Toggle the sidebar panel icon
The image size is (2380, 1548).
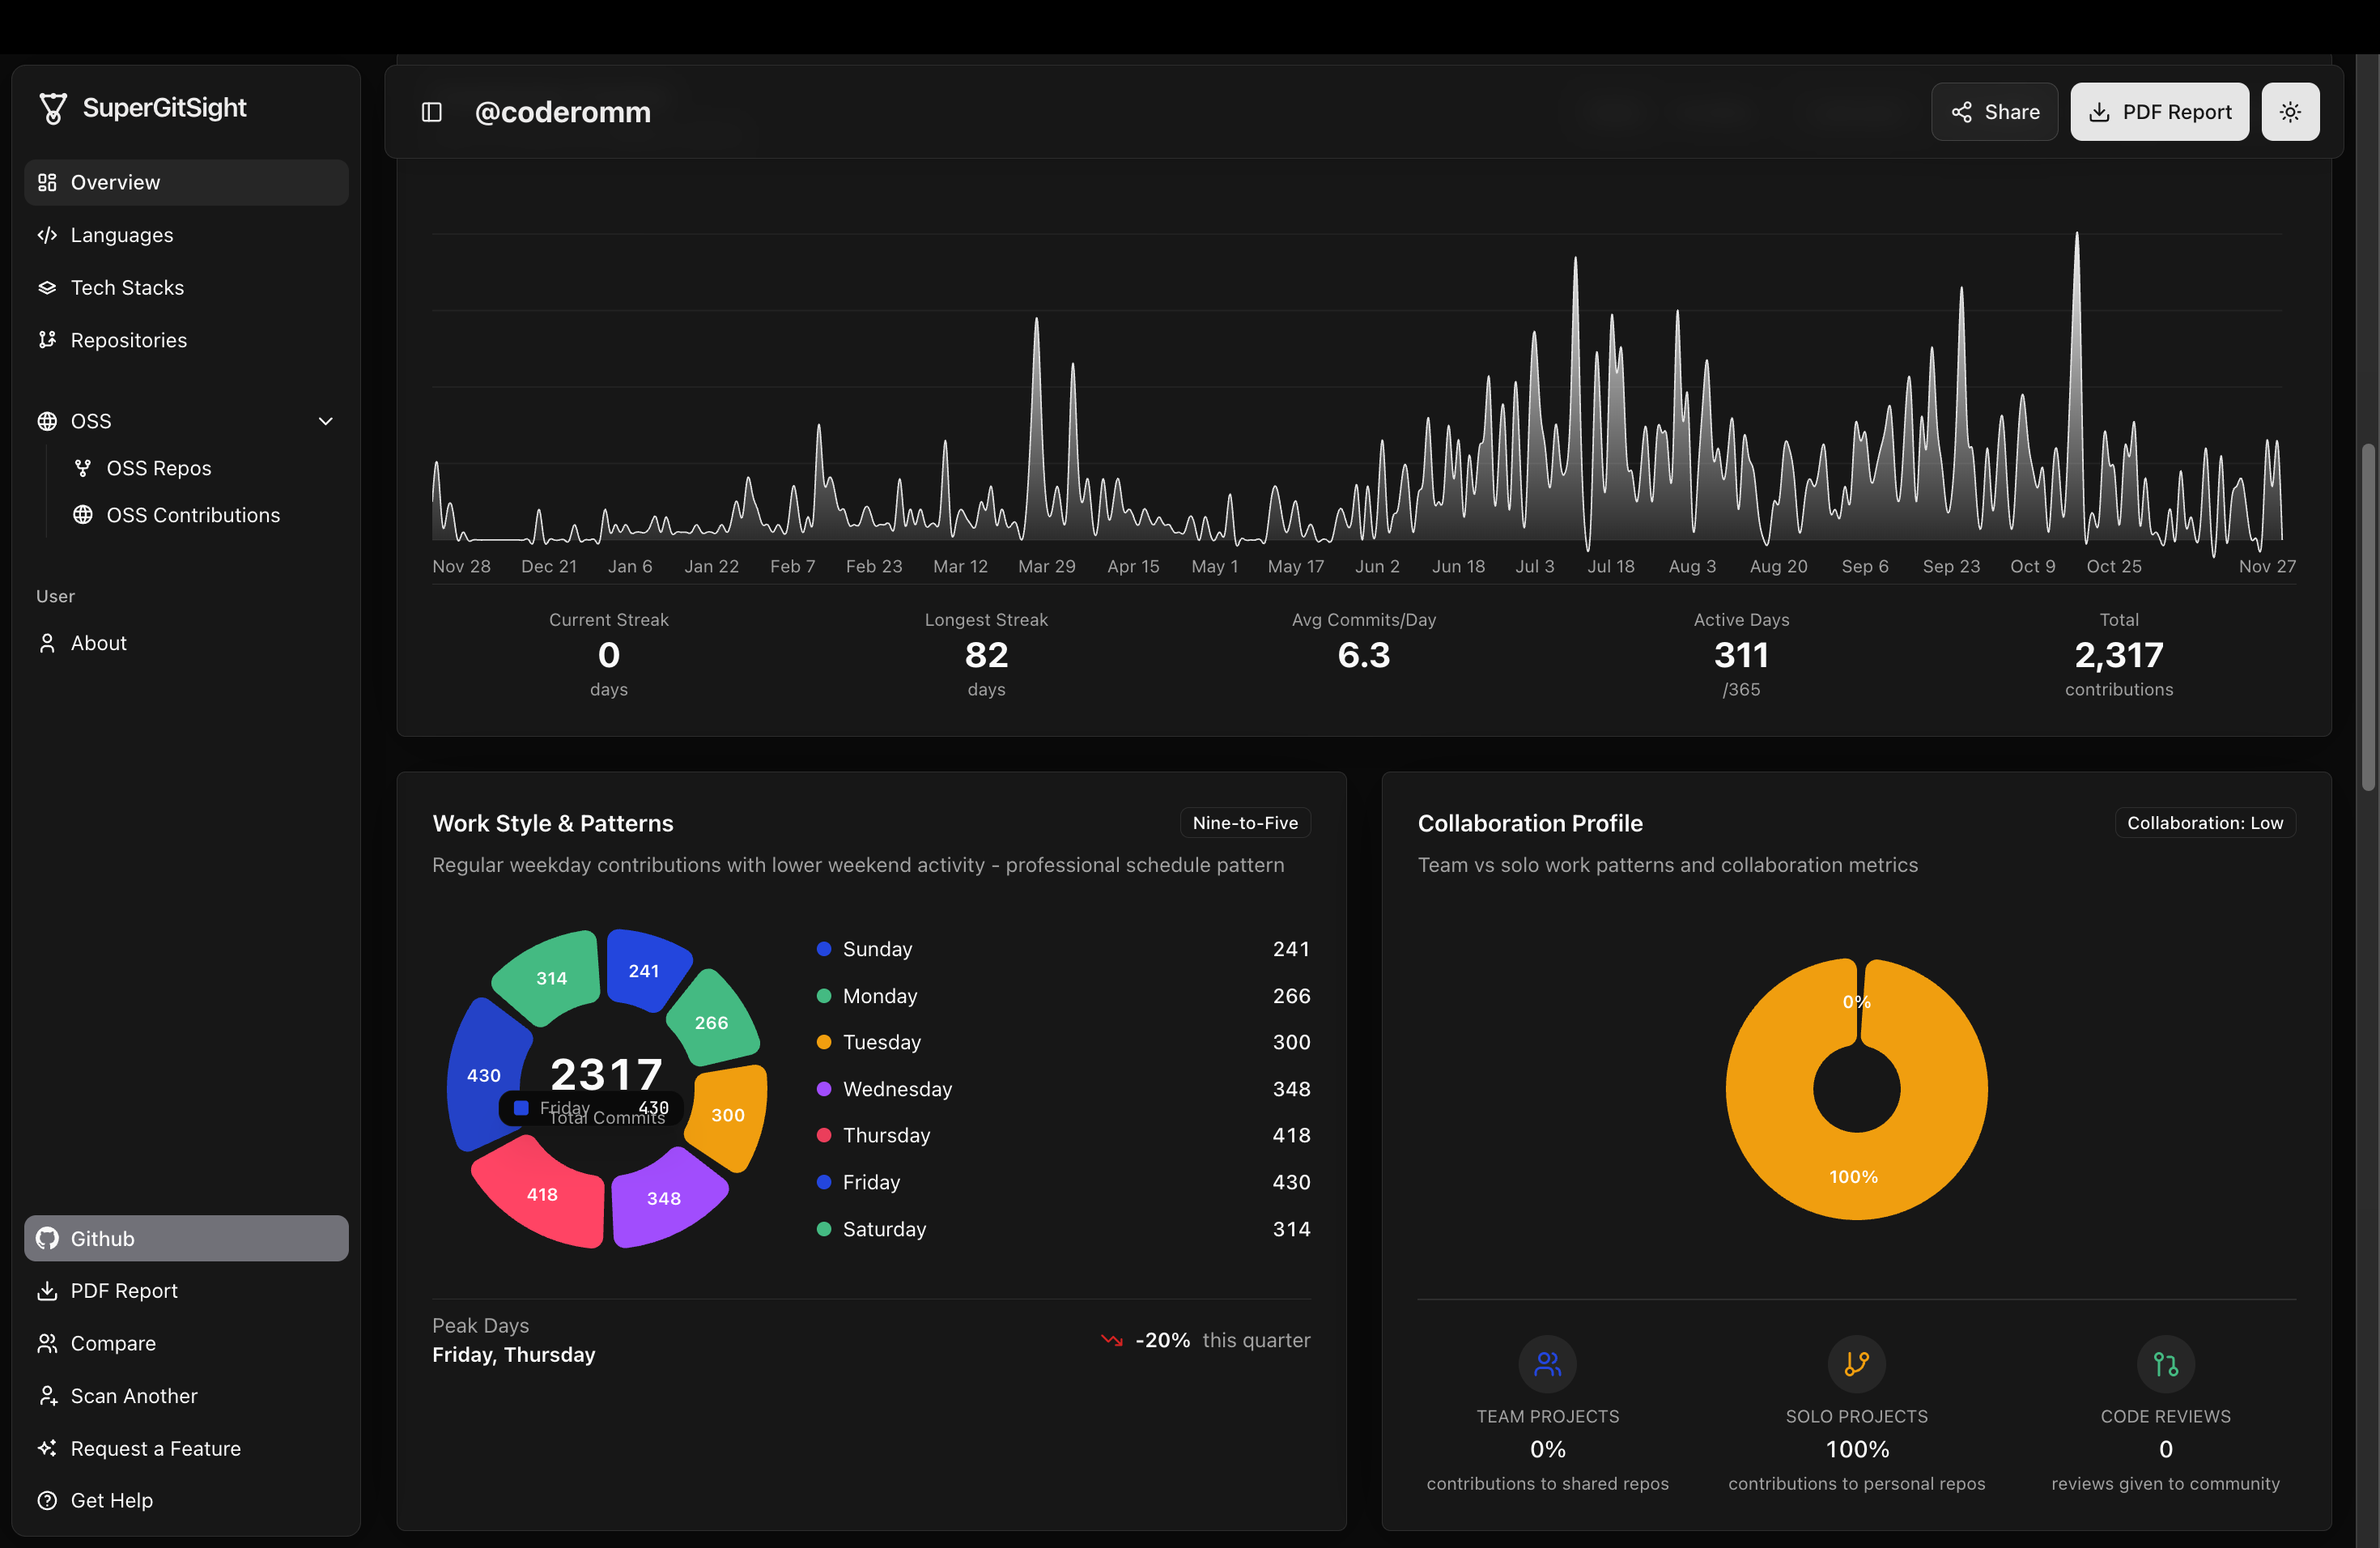coord(432,112)
